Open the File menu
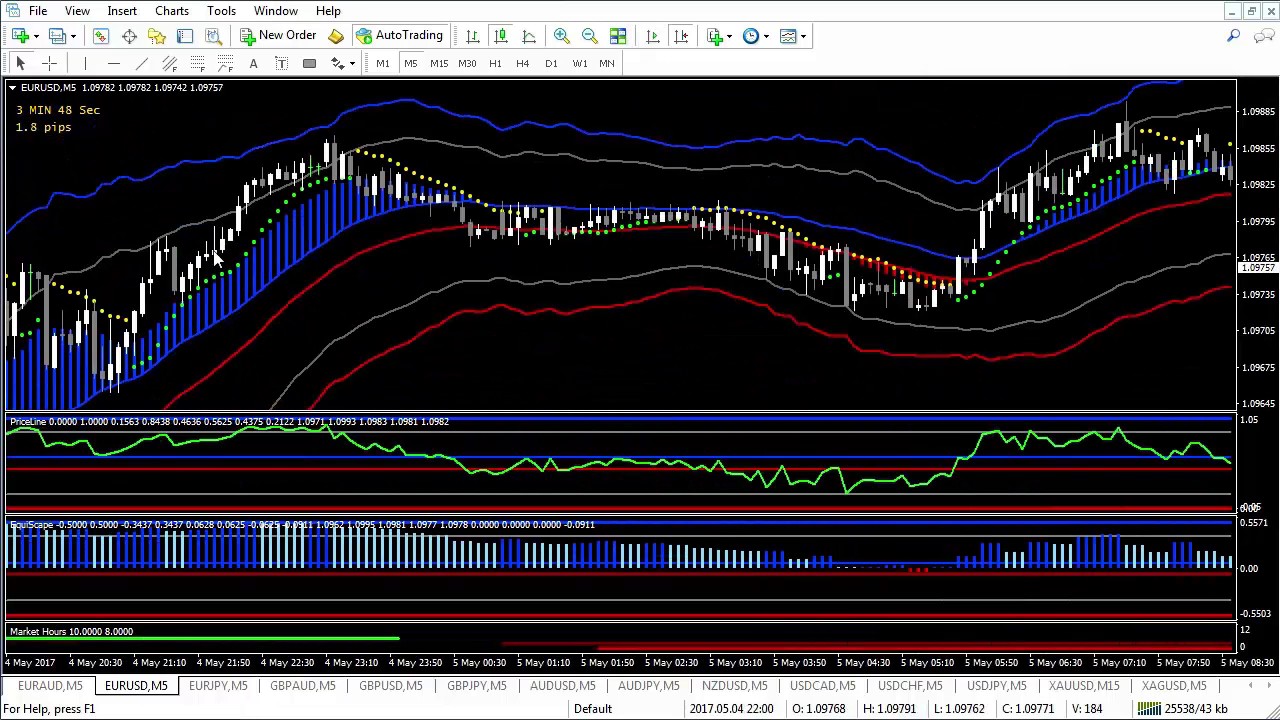The image size is (1280, 720). point(38,11)
